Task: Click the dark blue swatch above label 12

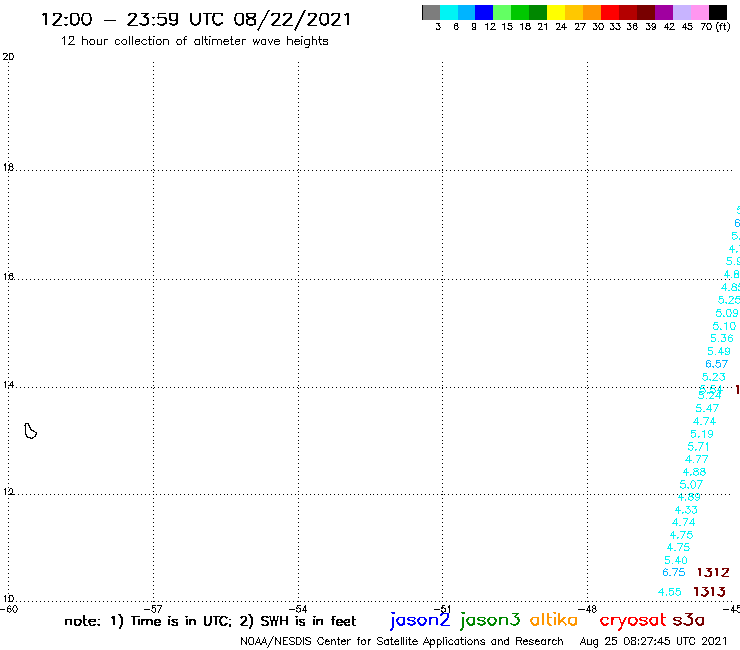Action: tap(485, 12)
